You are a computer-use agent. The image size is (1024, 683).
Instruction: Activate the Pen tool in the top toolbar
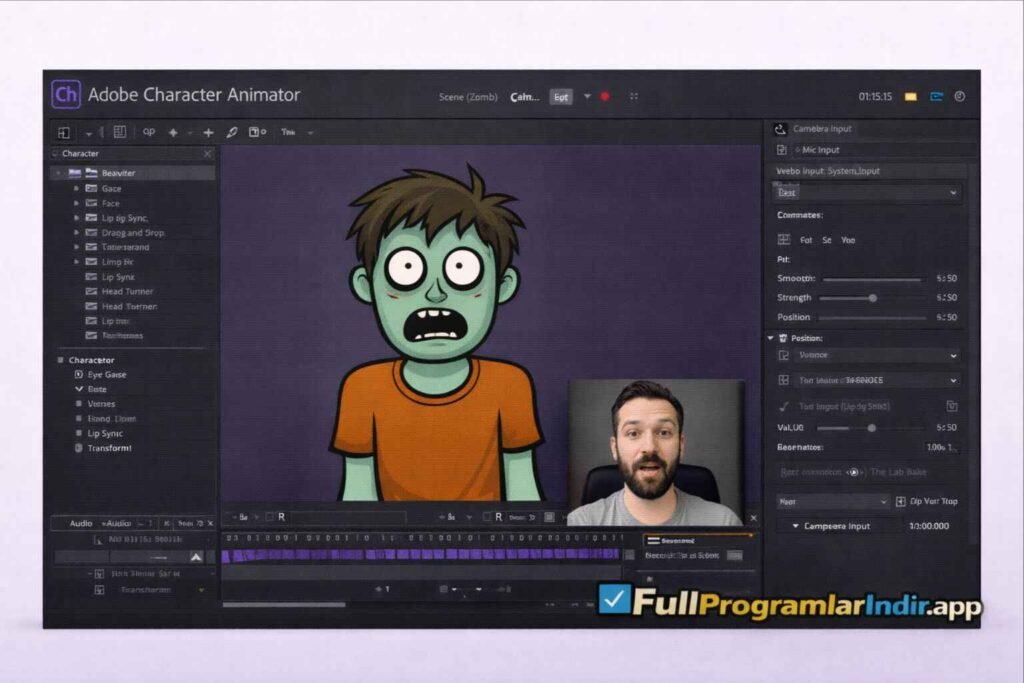point(233,131)
